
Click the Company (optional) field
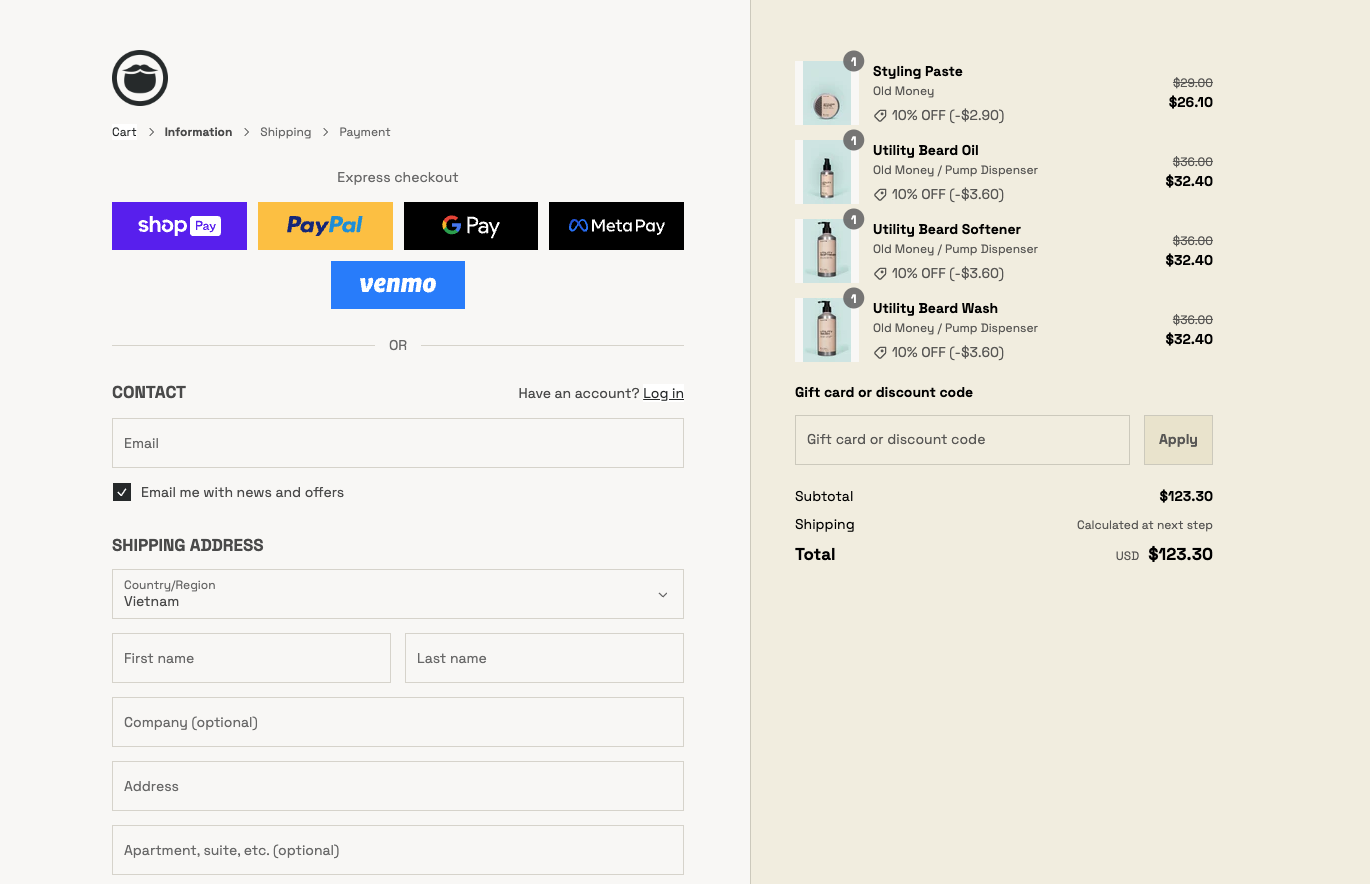pos(398,722)
